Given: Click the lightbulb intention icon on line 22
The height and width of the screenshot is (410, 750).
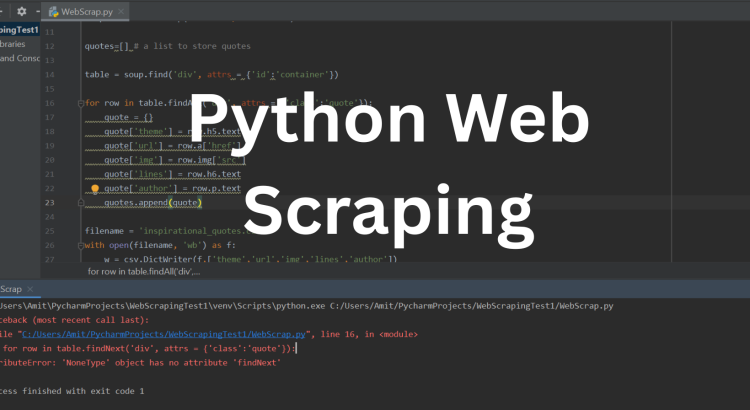Looking at the screenshot, I should [x=95, y=189].
